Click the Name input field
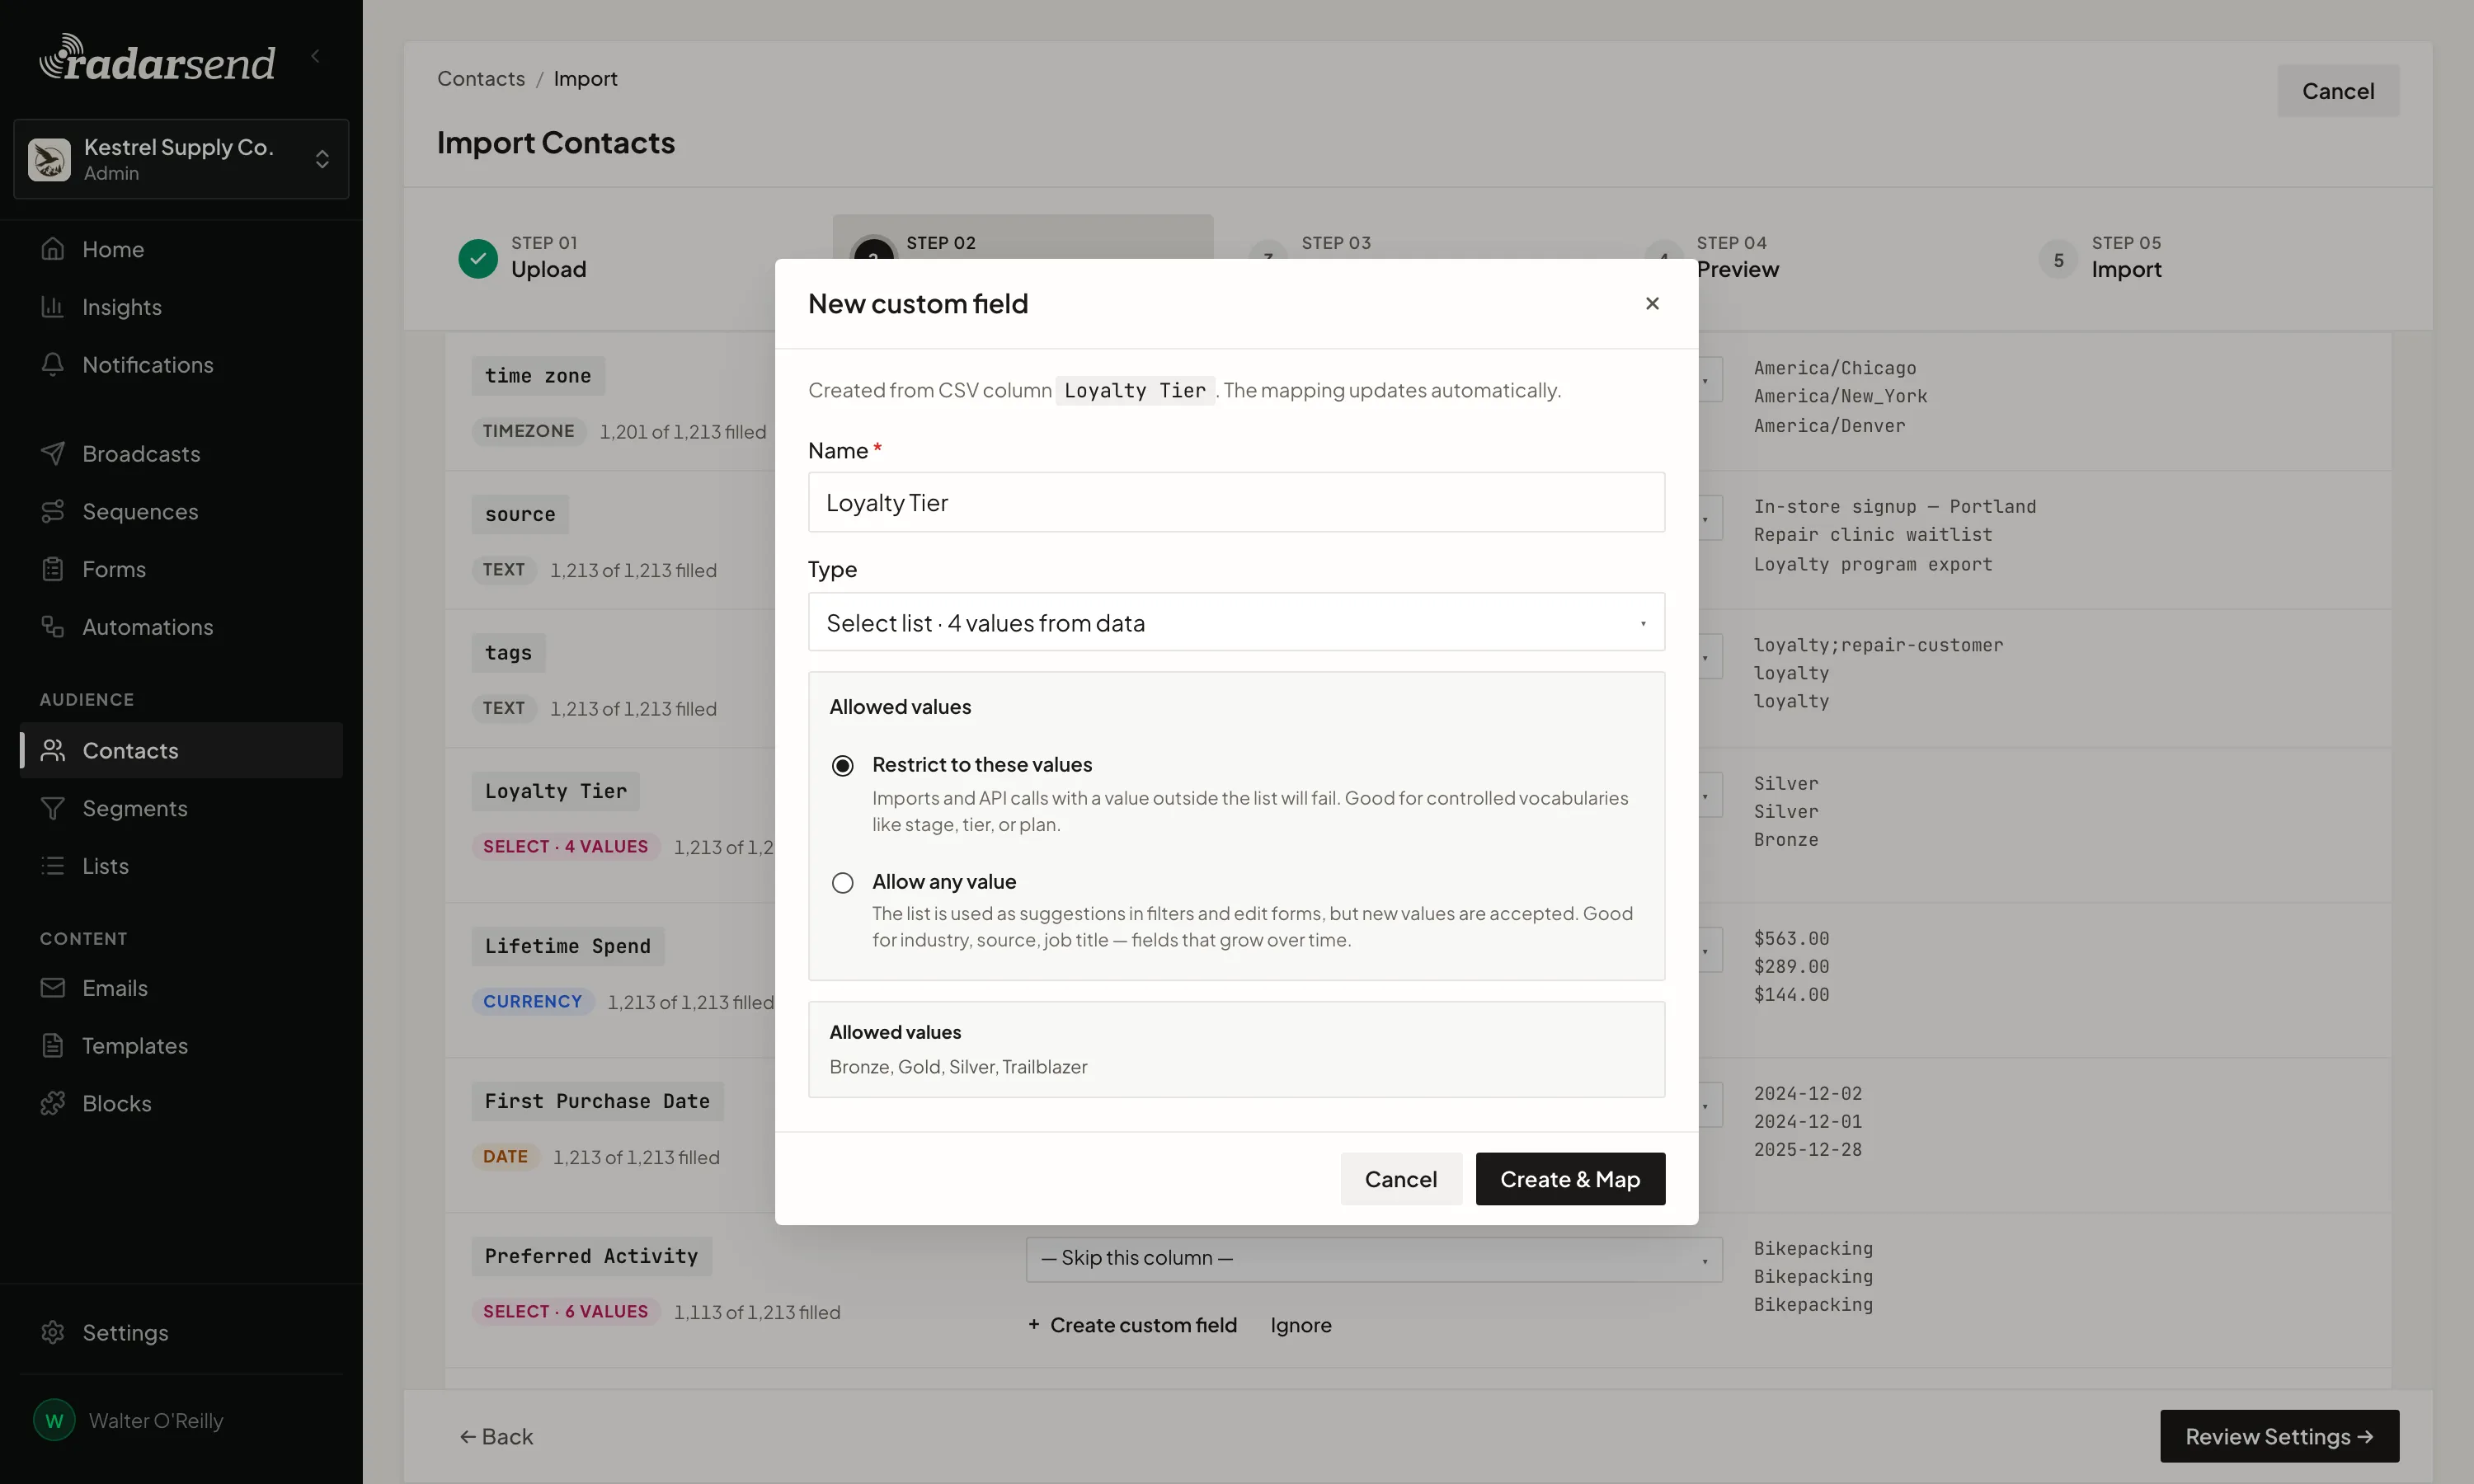This screenshot has height=1484, width=2474. coord(1236,502)
